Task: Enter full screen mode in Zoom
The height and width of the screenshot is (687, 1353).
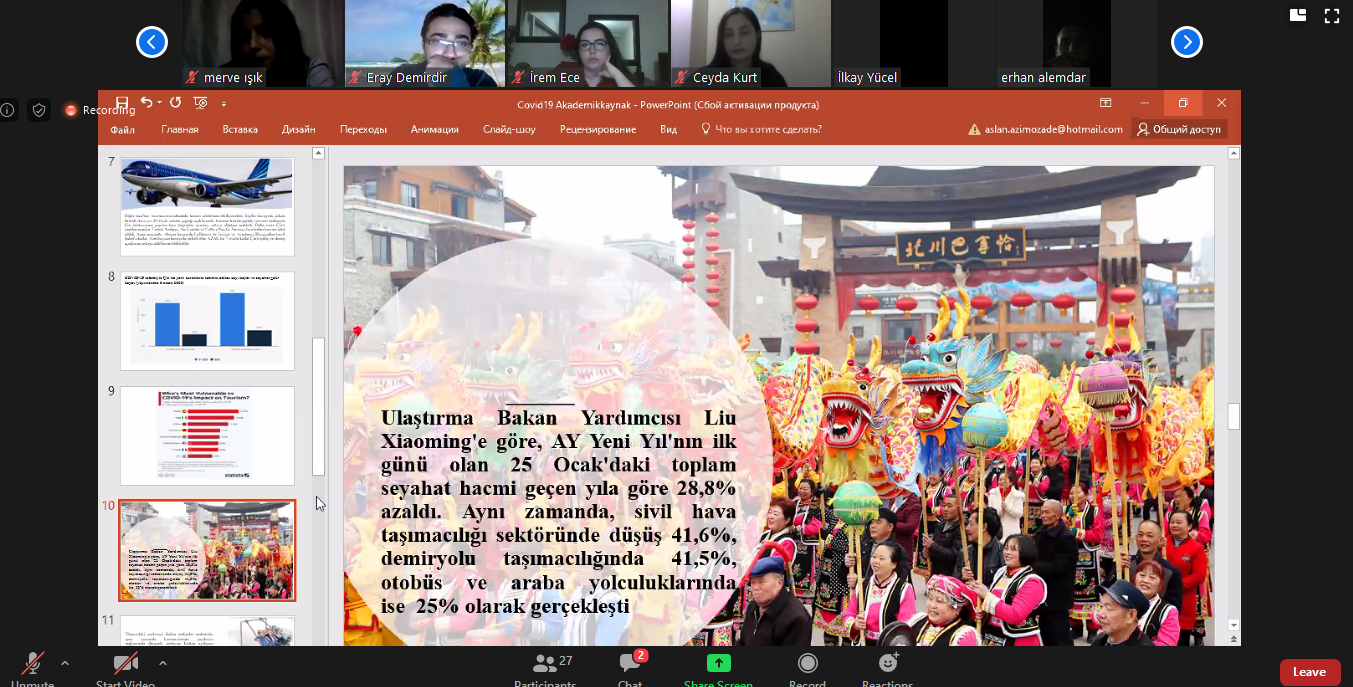Action: coord(1331,15)
